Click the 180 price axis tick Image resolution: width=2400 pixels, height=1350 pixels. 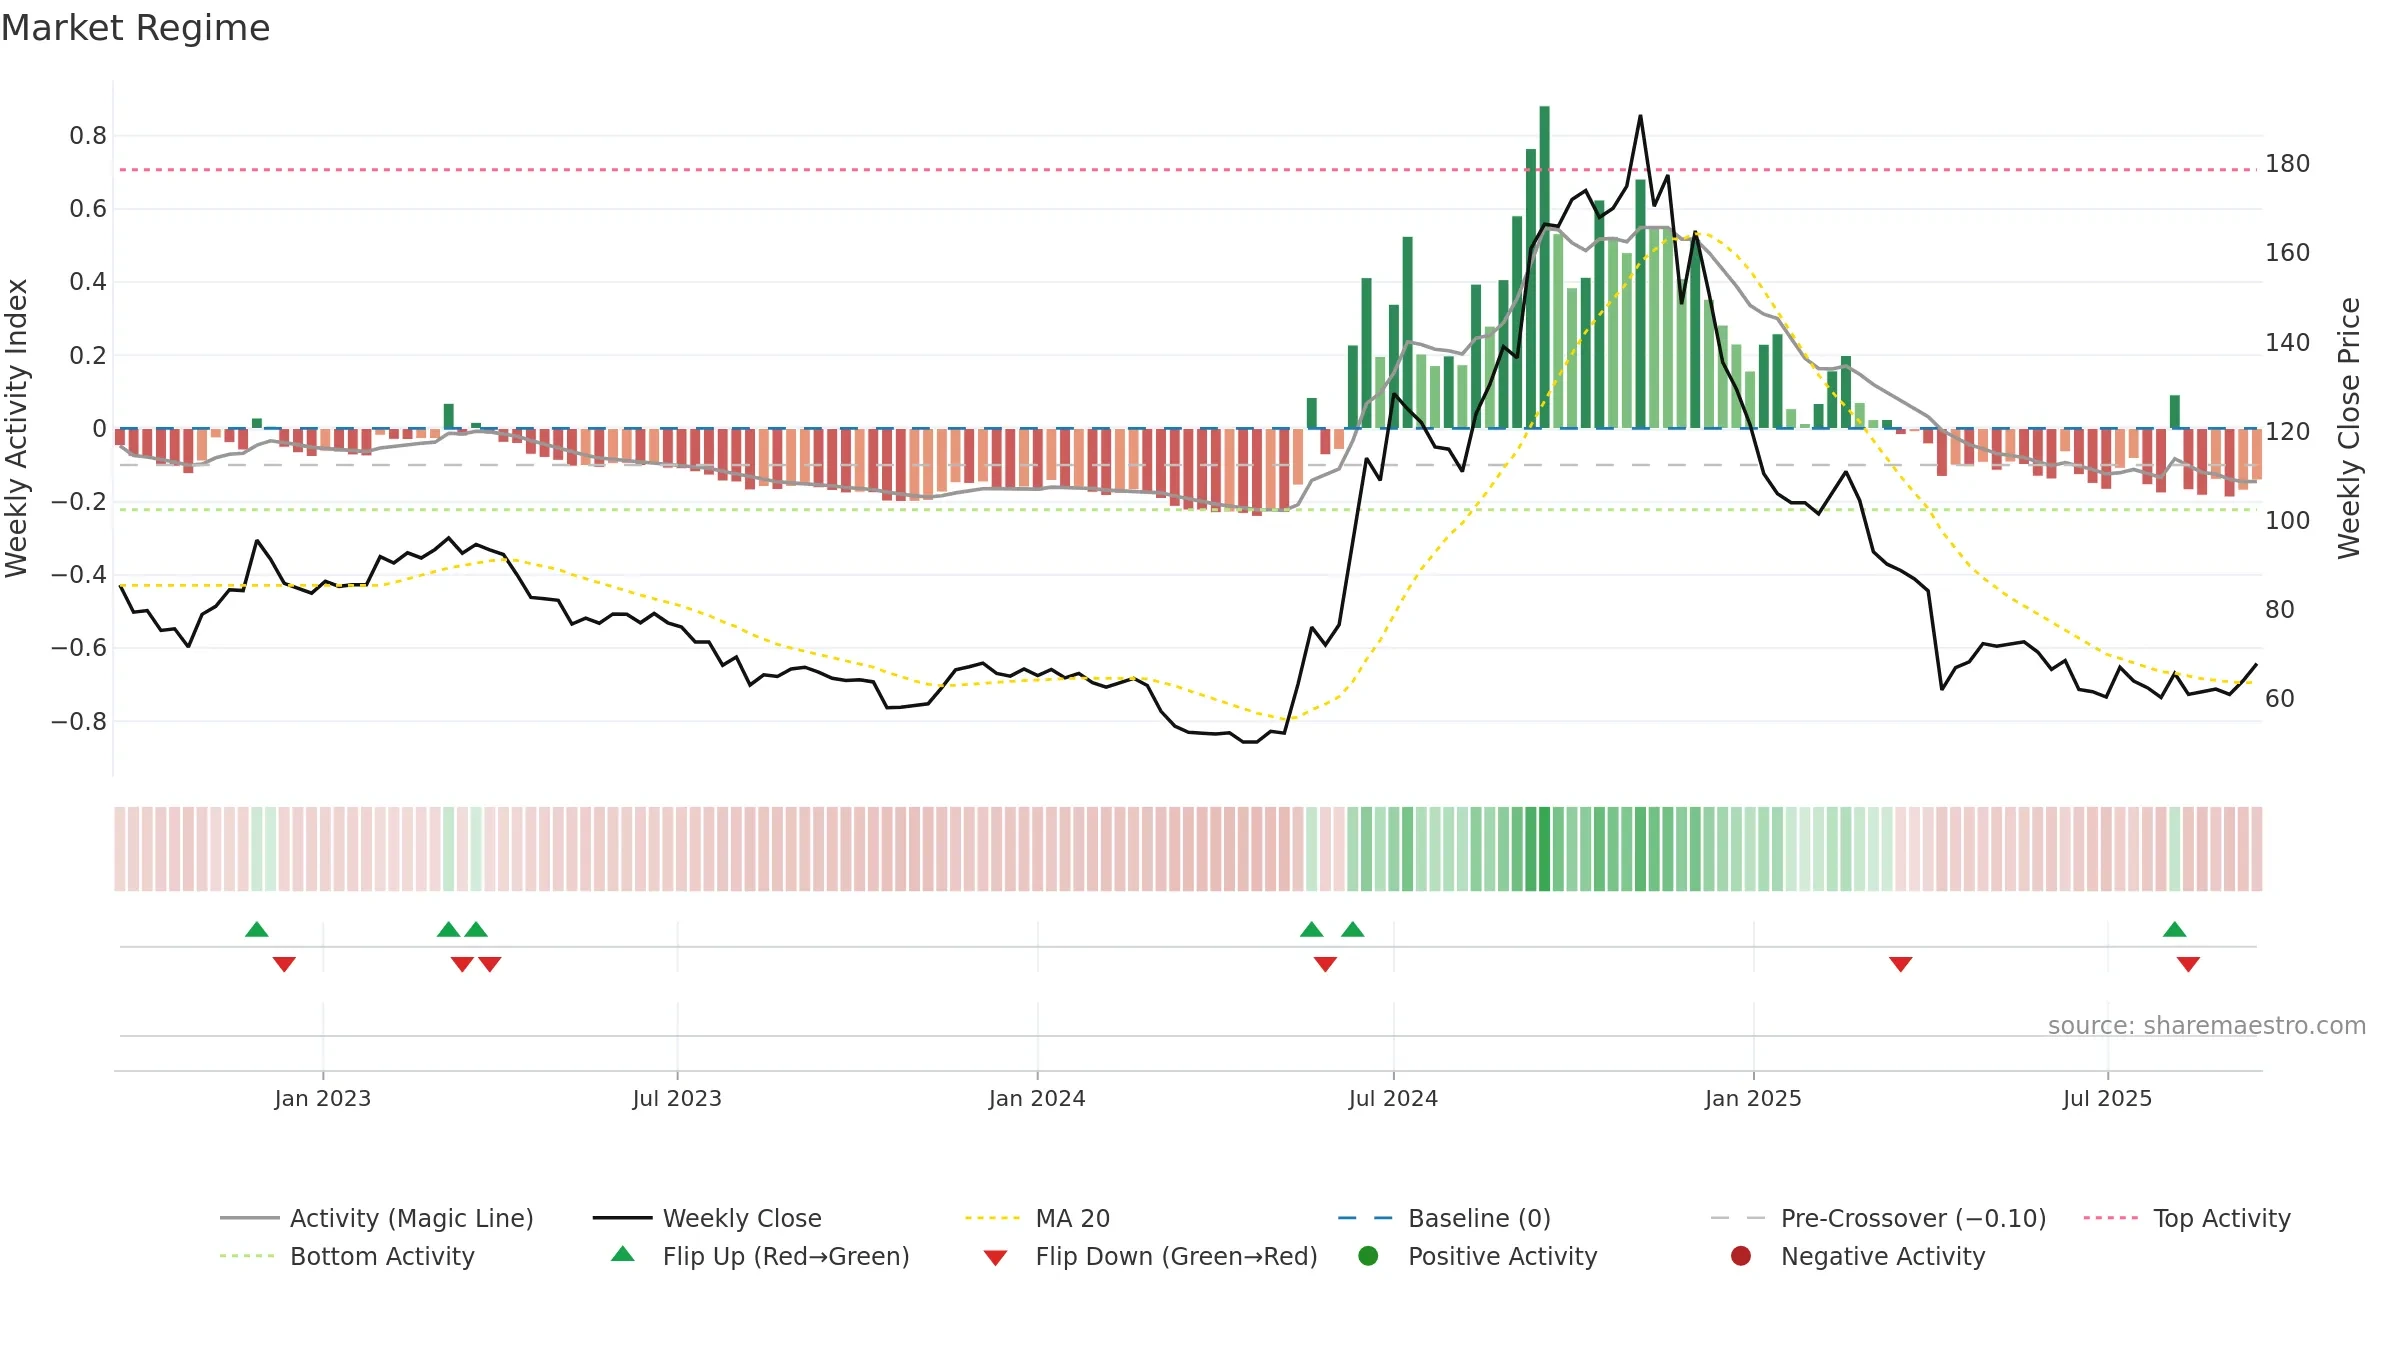[x=2288, y=163]
